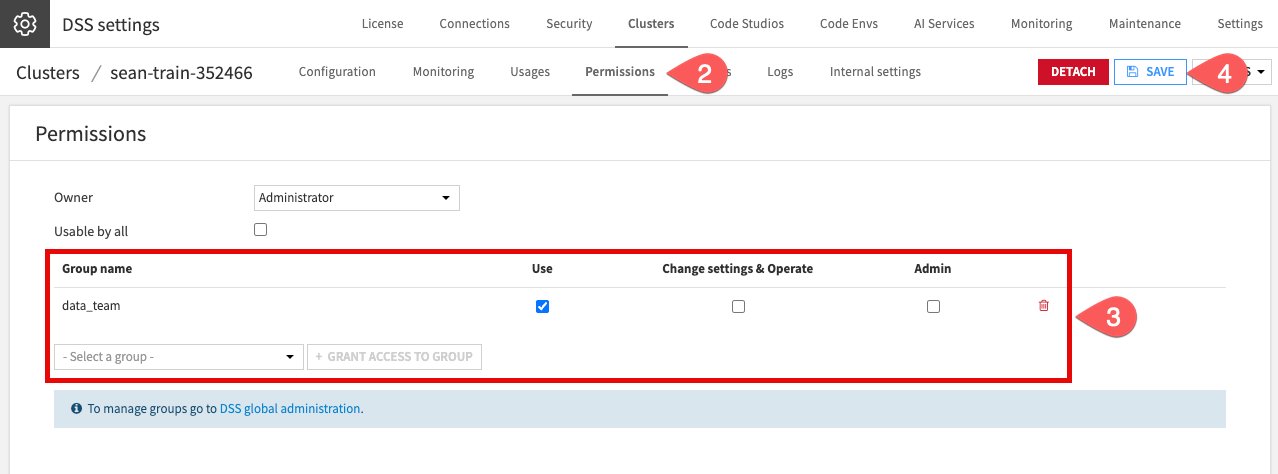Click the Group name column header

97,269
